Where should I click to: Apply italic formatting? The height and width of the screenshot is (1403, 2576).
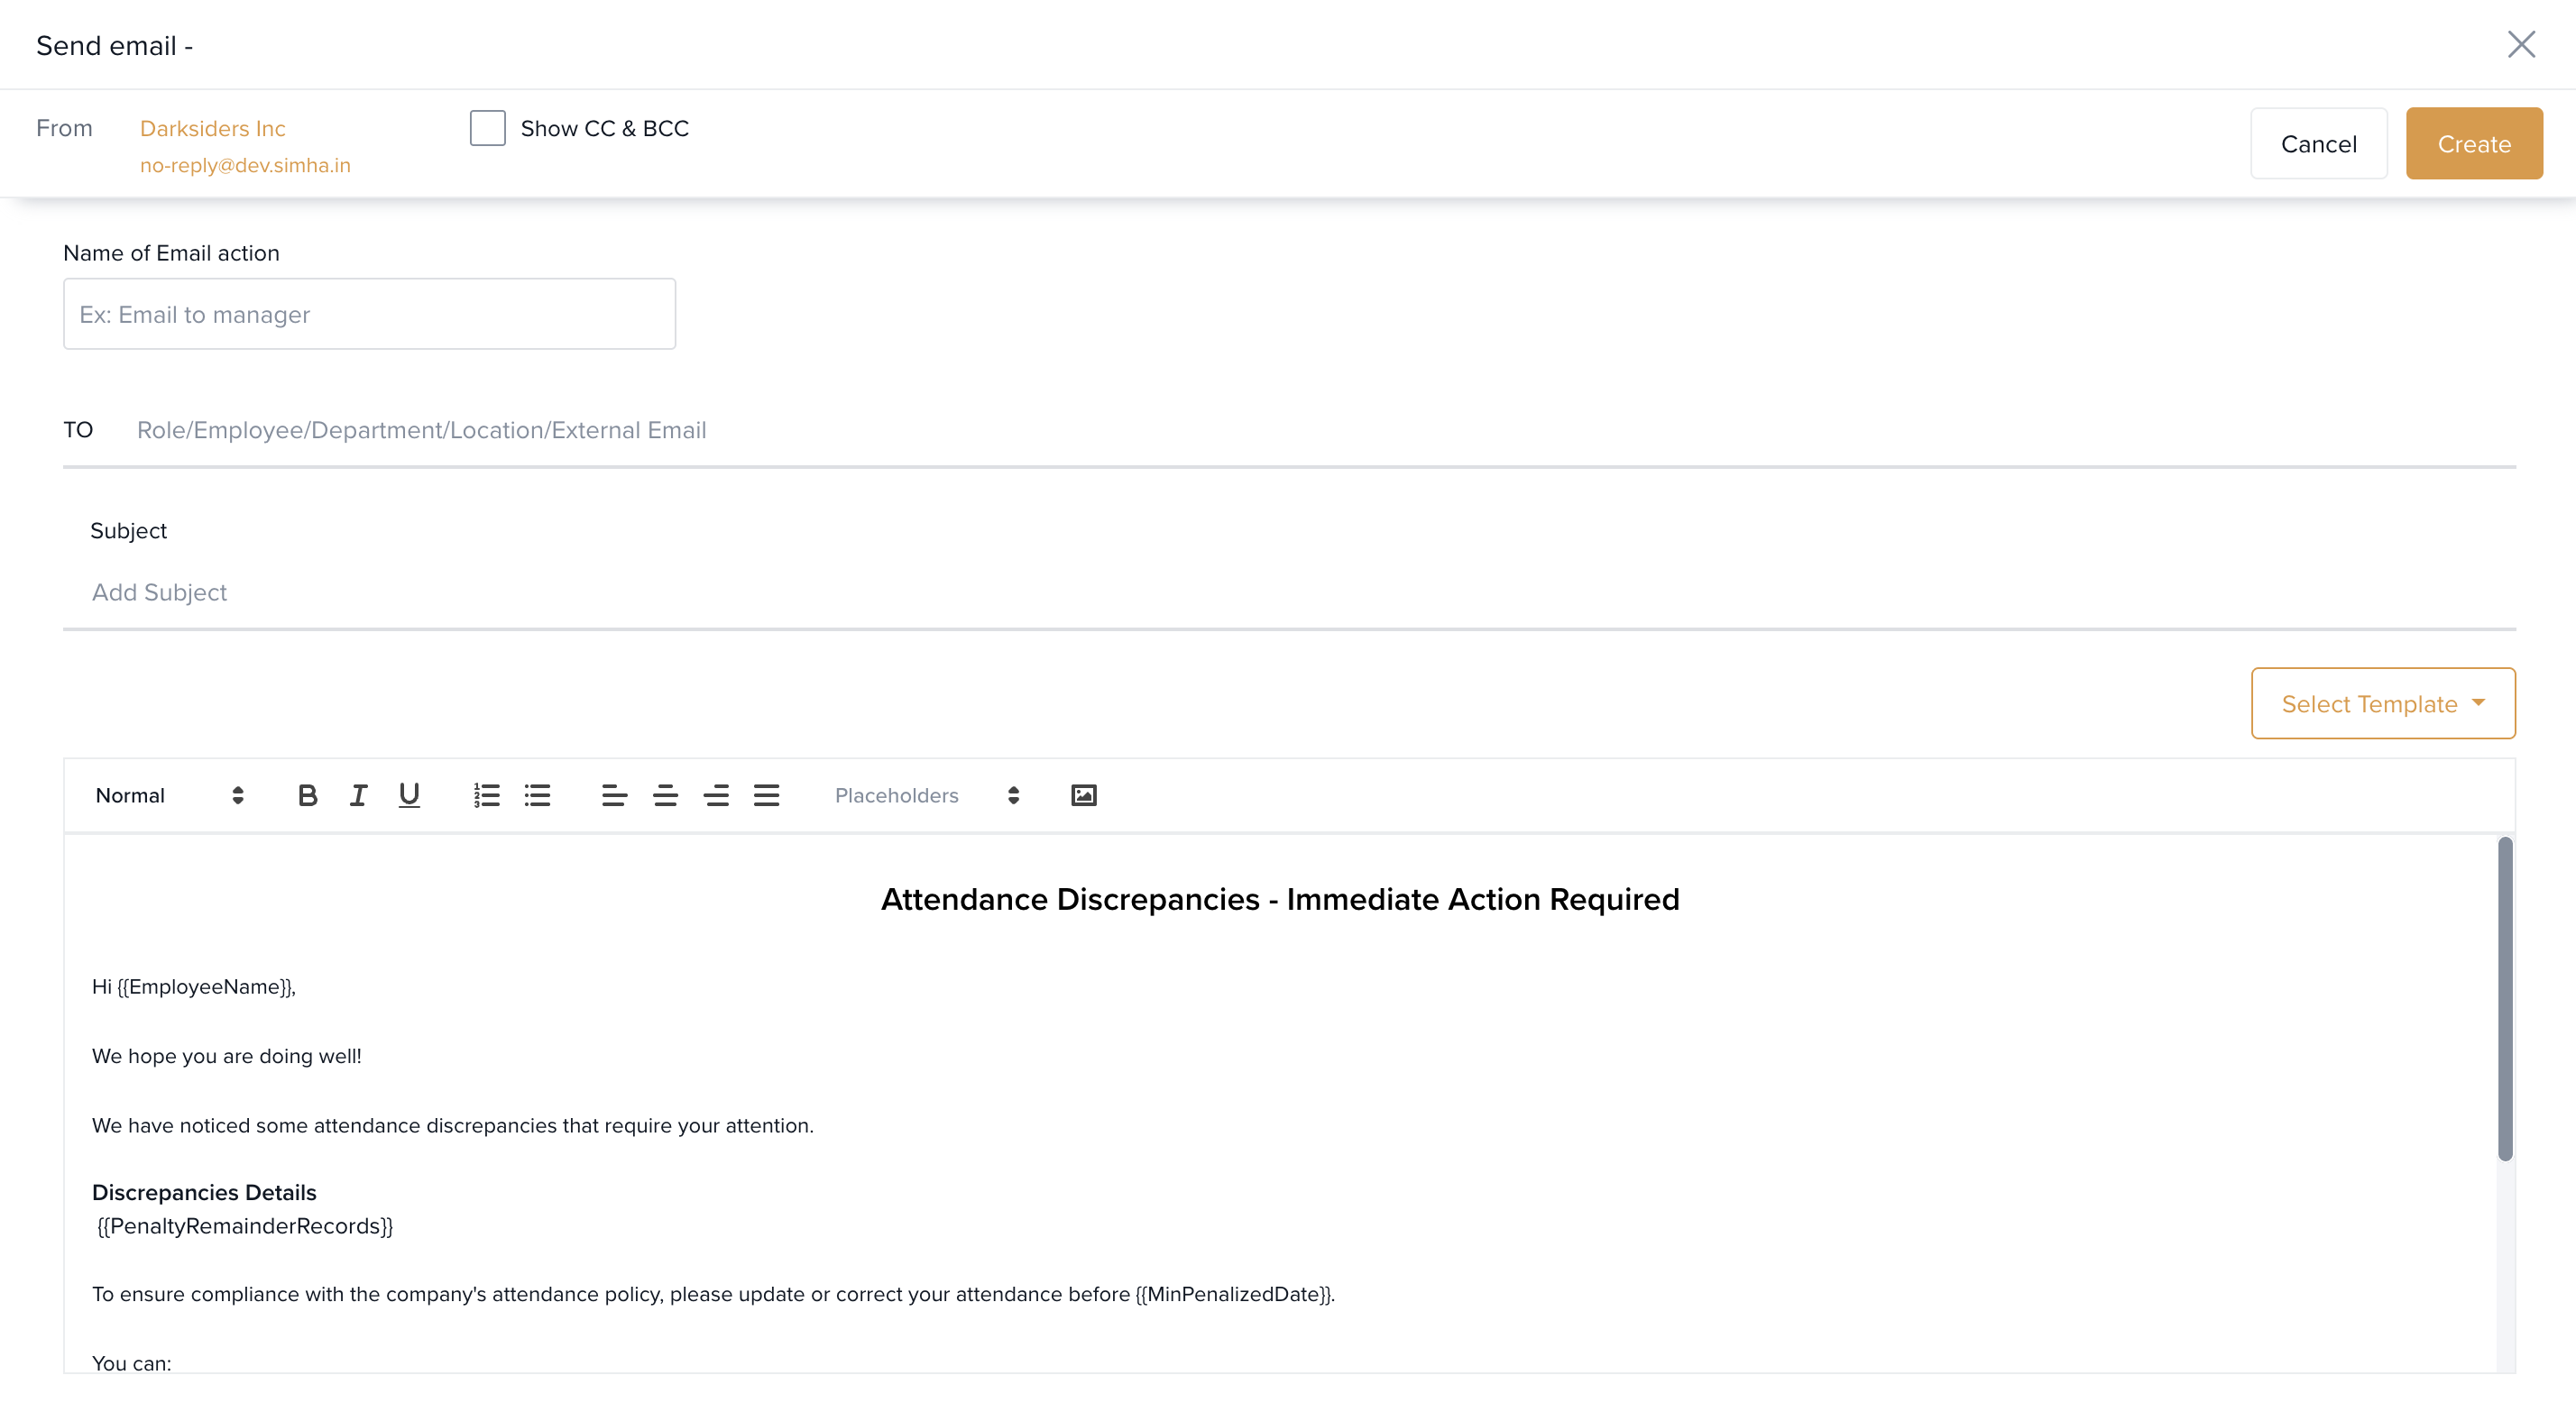358,795
